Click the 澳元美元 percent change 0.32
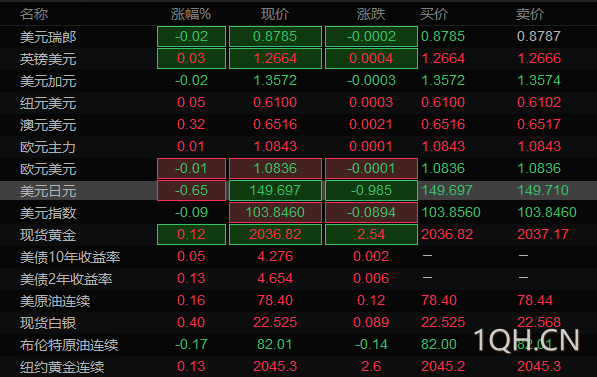The width and height of the screenshot is (597, 377). click(191, 124)
